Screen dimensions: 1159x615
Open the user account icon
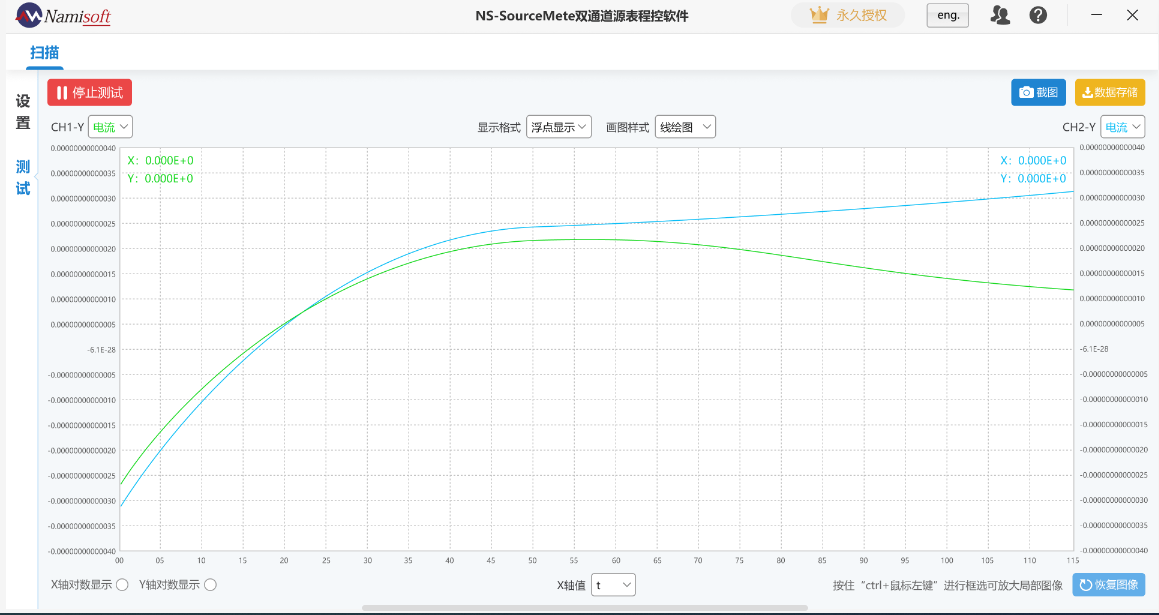pyautogui.click(x=999, y=15)
